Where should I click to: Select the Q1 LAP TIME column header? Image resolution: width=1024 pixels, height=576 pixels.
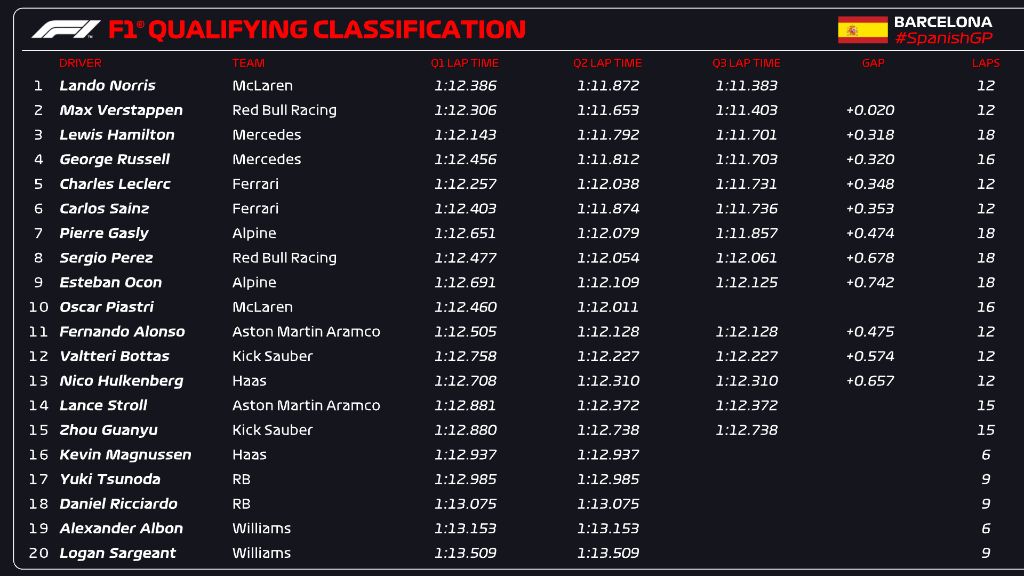point(464,63)
